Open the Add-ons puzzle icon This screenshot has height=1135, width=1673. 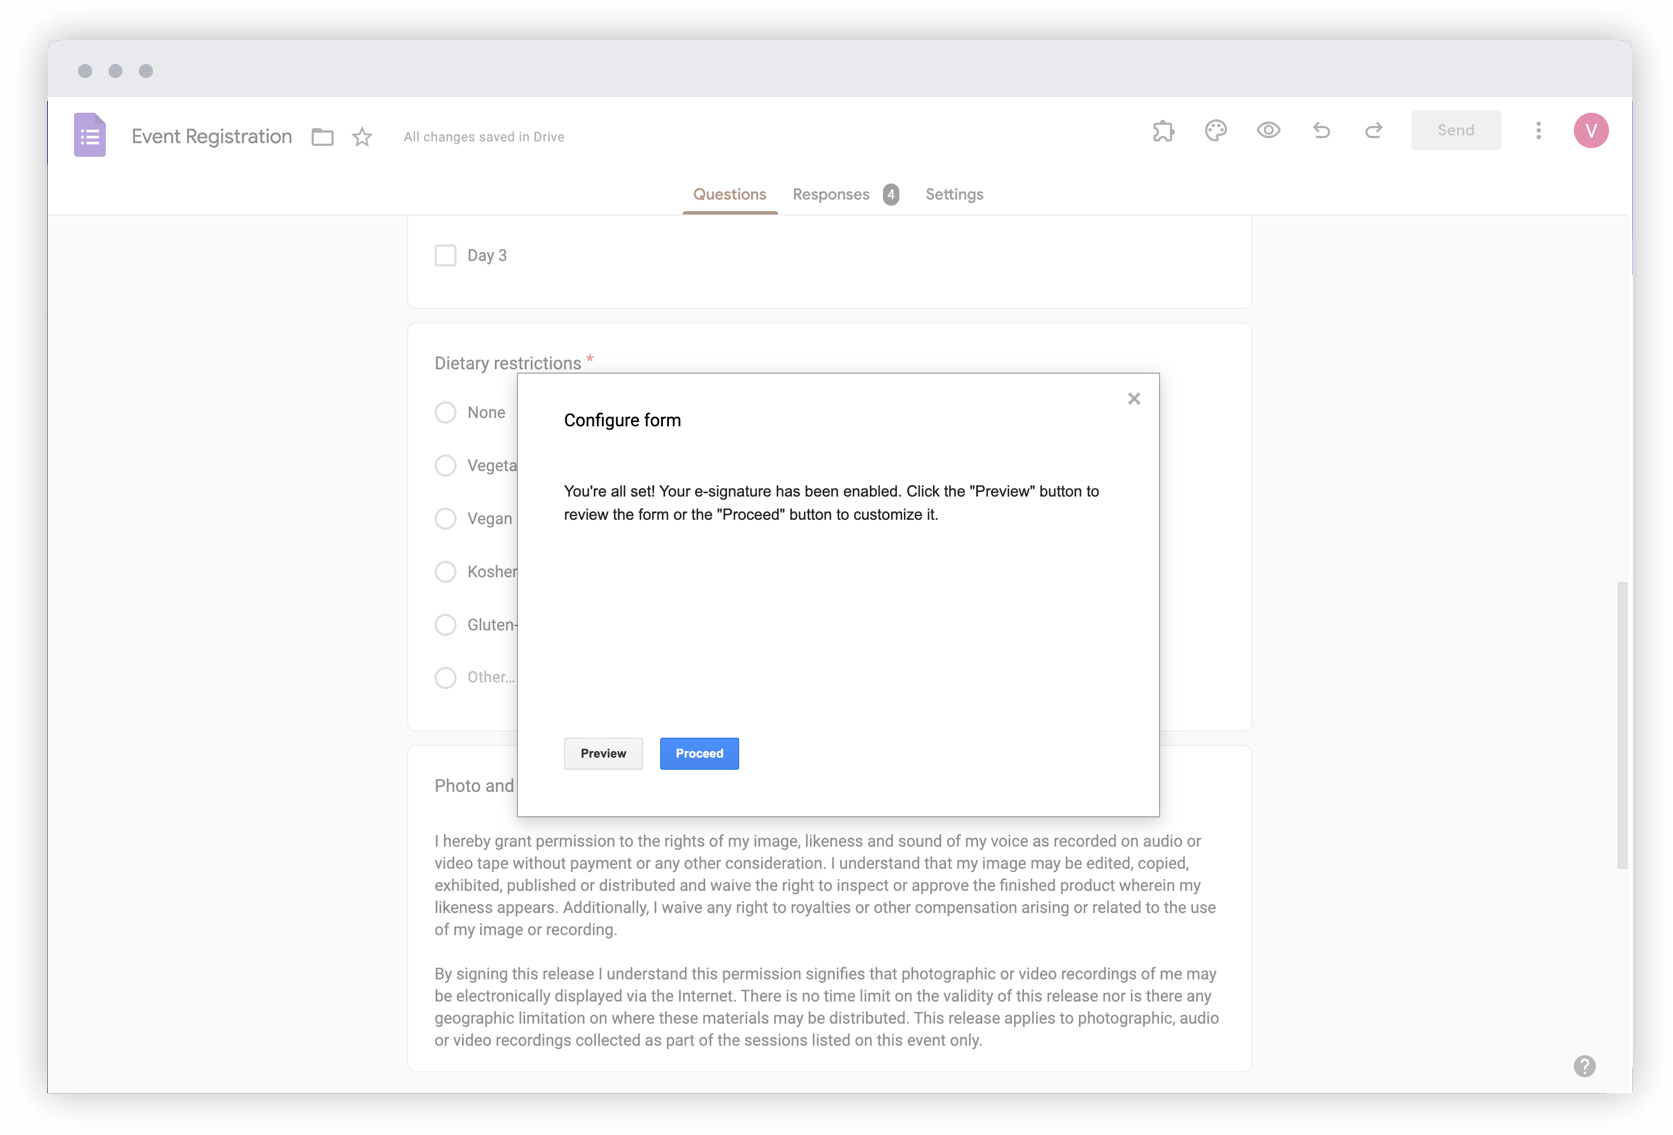[1163, 130]
